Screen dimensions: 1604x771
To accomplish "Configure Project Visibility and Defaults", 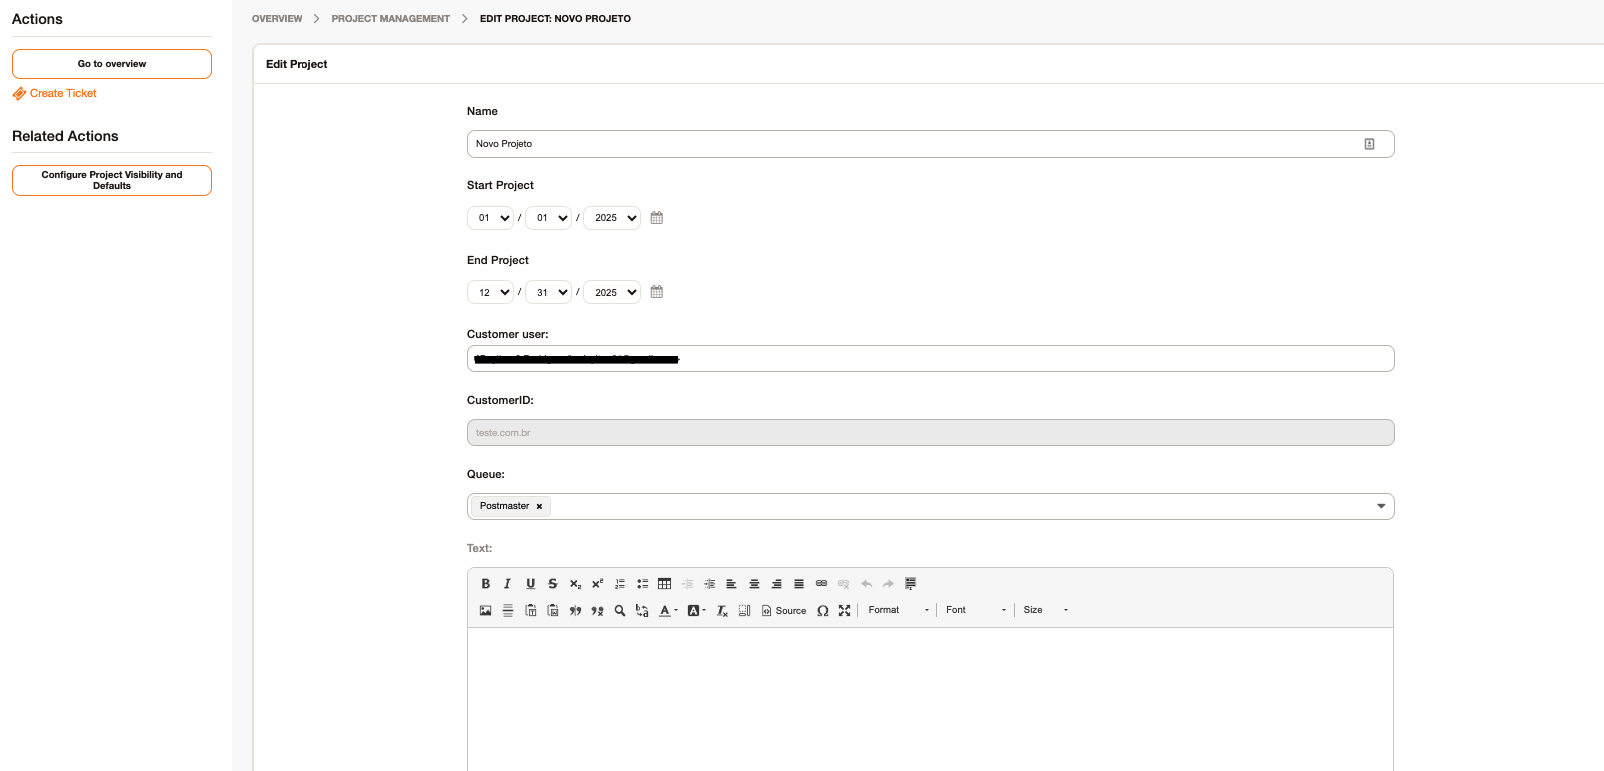I will click(x=112, y=181).
